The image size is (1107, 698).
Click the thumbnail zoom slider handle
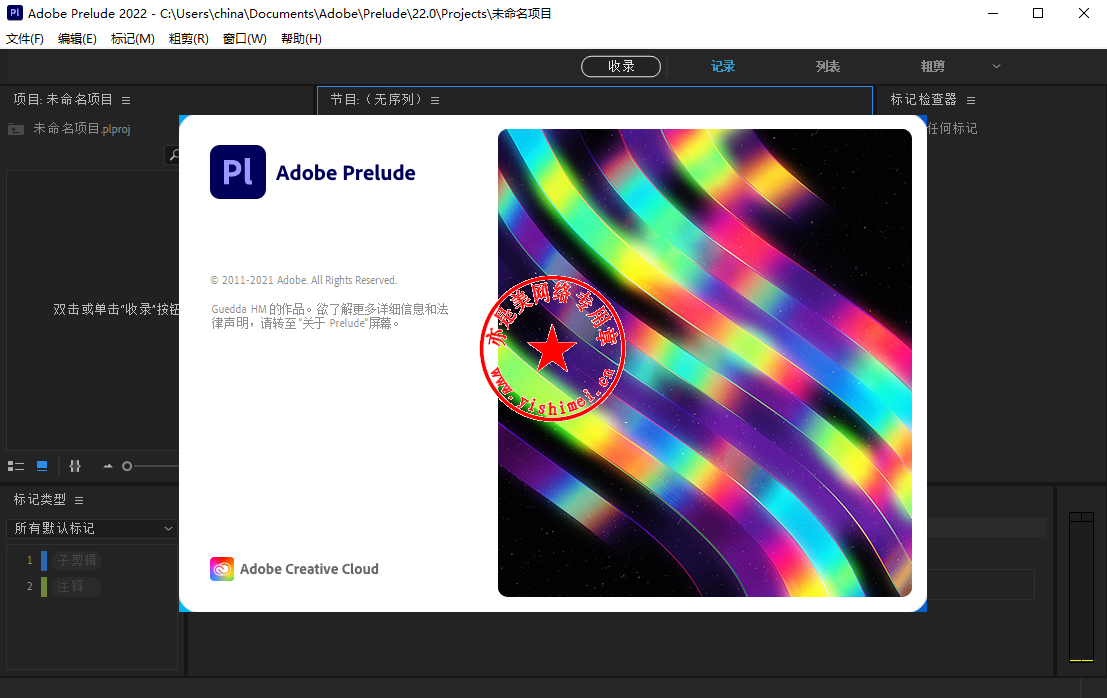coord(127,467)
